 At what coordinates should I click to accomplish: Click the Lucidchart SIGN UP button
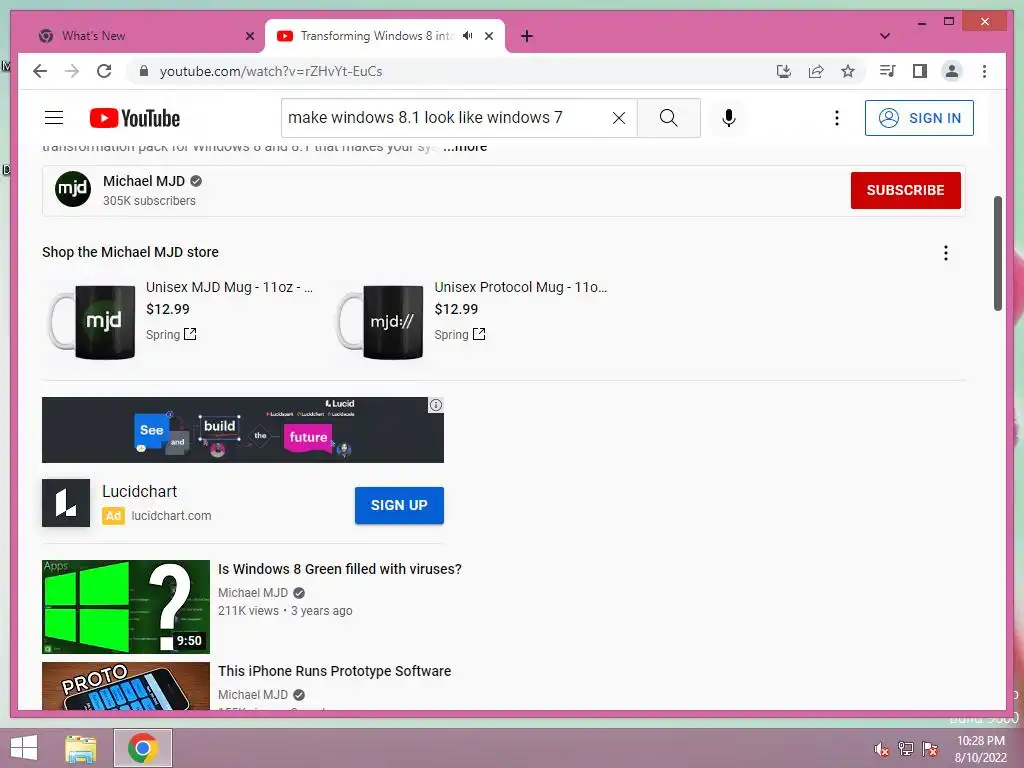click(x=399, y=505)
